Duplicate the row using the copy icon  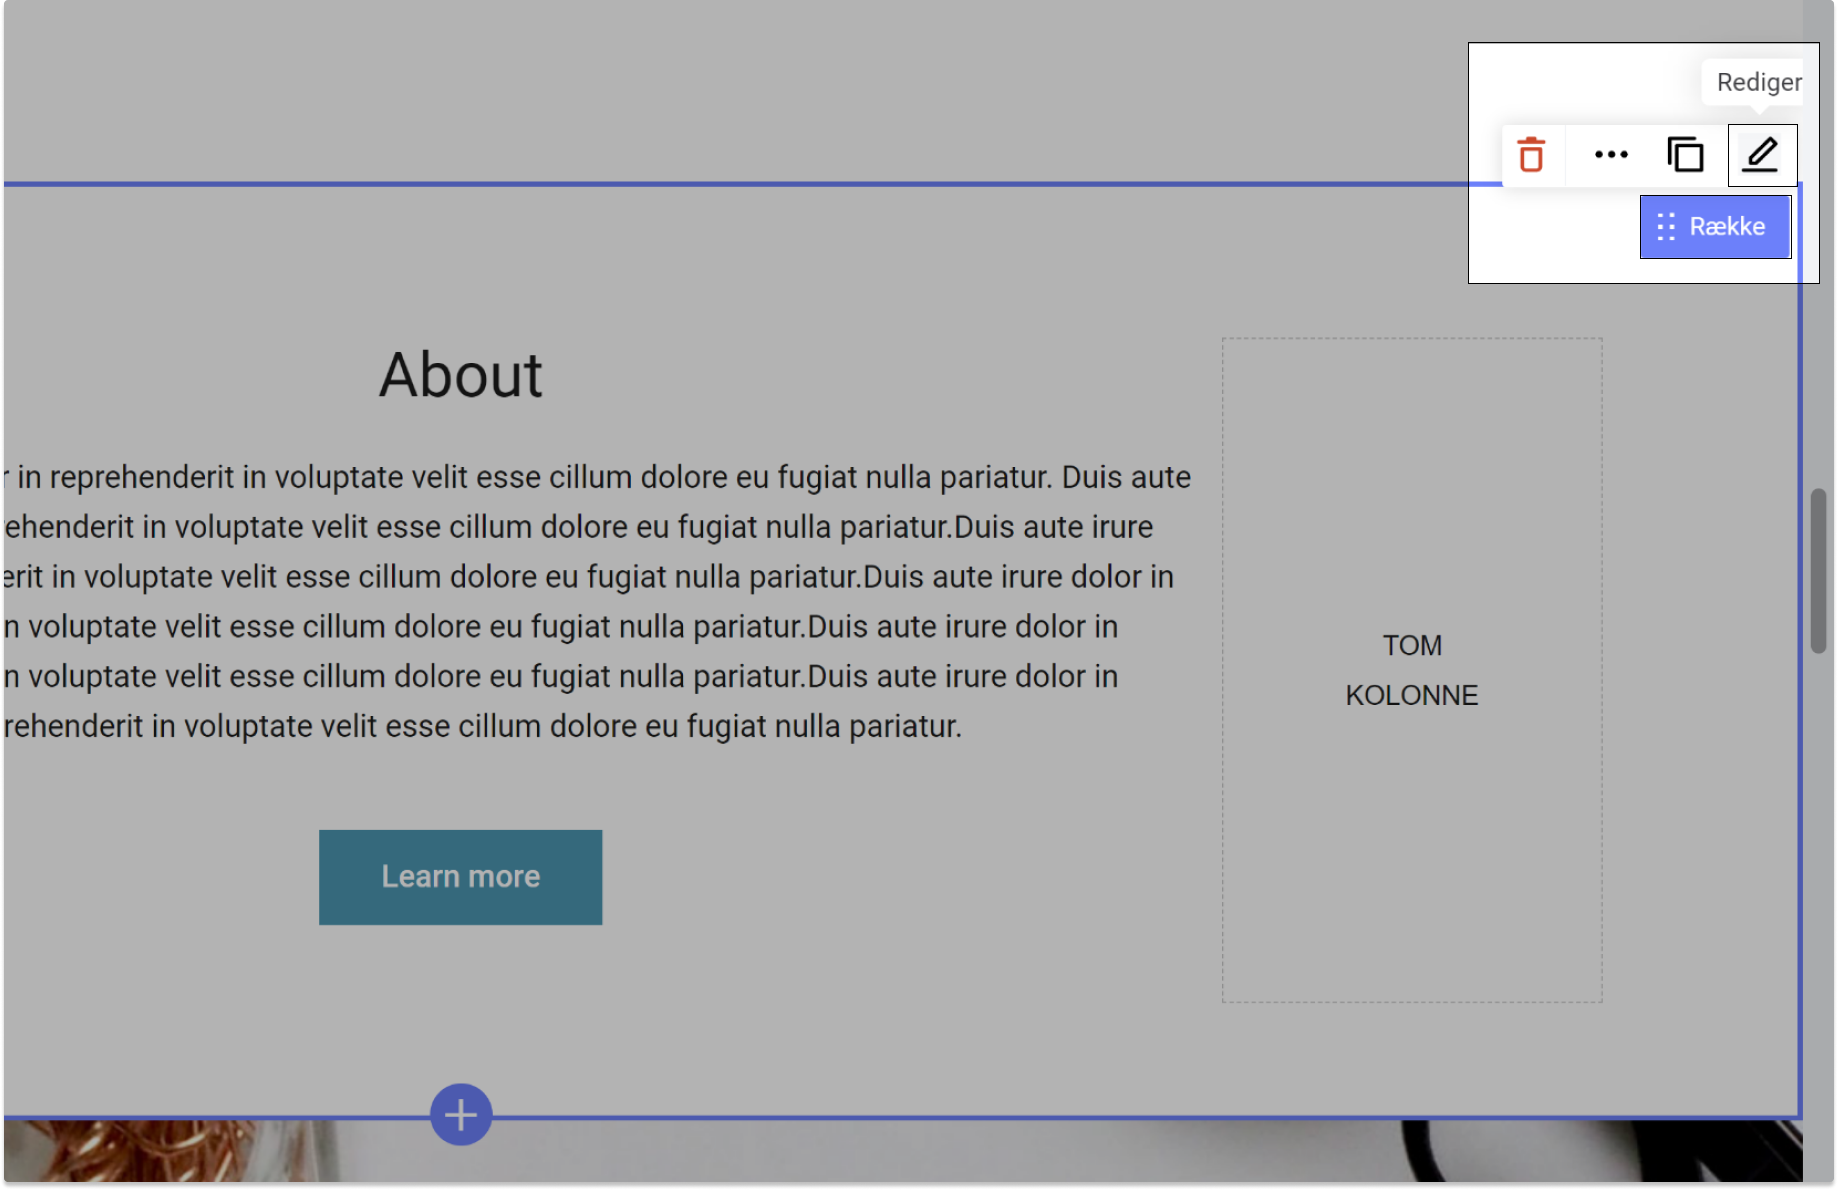[x=1685, y=155]
